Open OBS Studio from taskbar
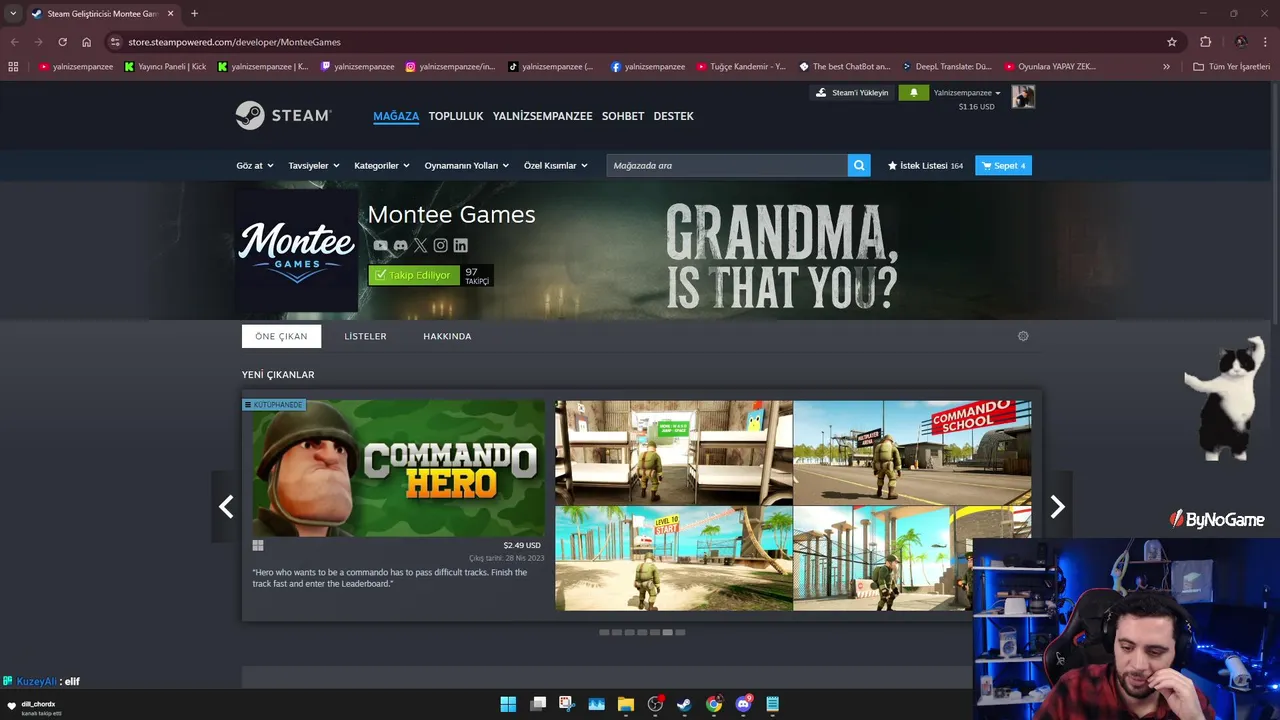Viewport: 1280px width, 720px height. (x=655, y=704)
